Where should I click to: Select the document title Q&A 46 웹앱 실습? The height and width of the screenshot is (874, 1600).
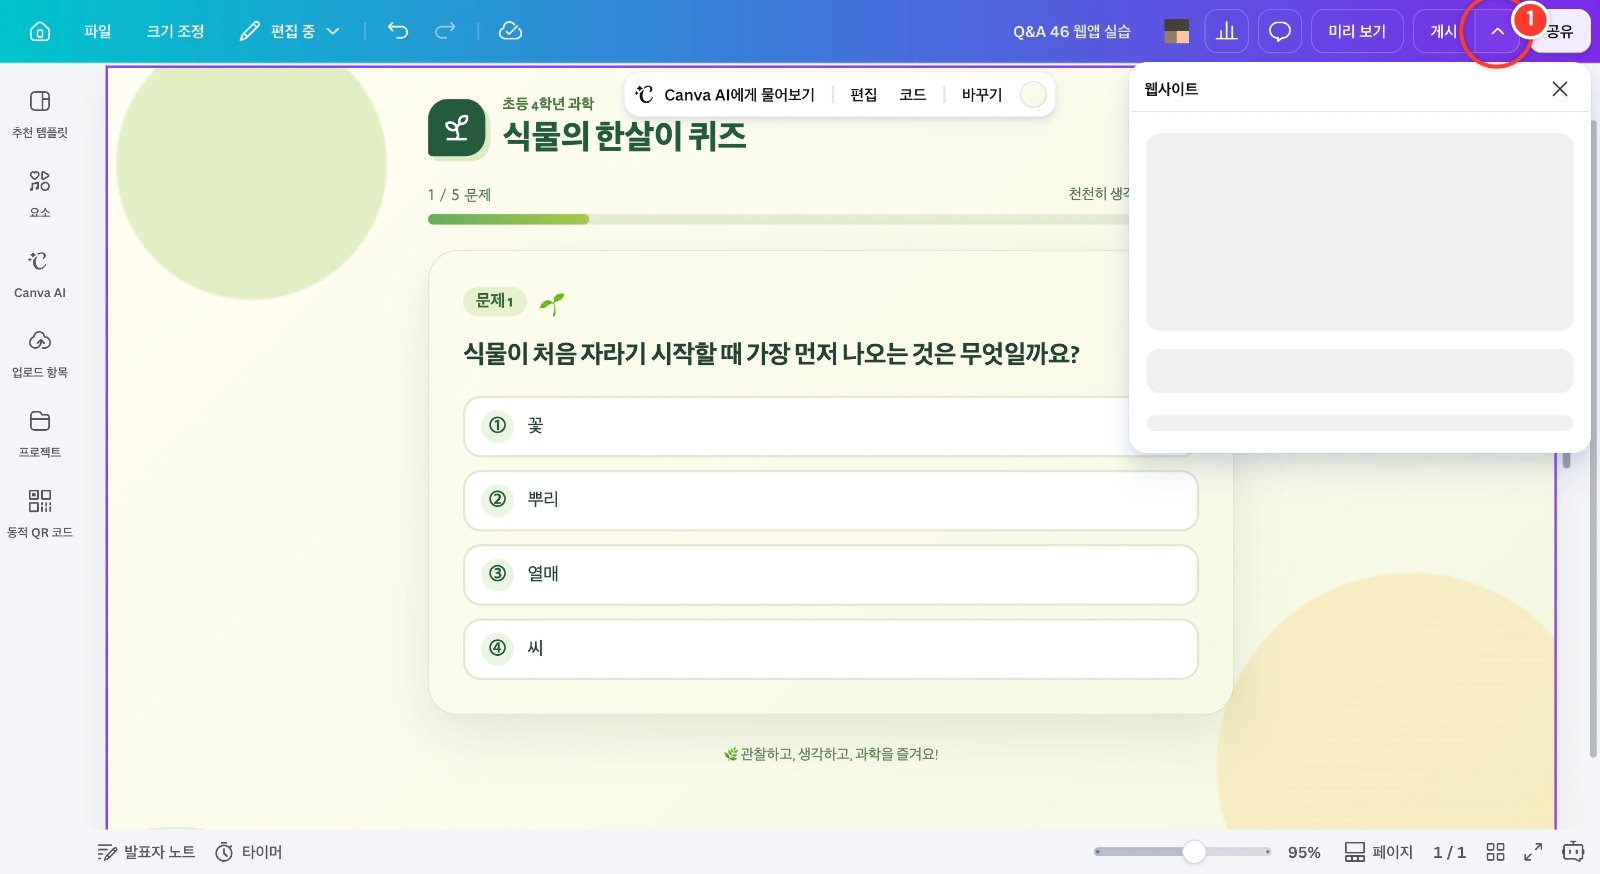[x=1071, y=31]
